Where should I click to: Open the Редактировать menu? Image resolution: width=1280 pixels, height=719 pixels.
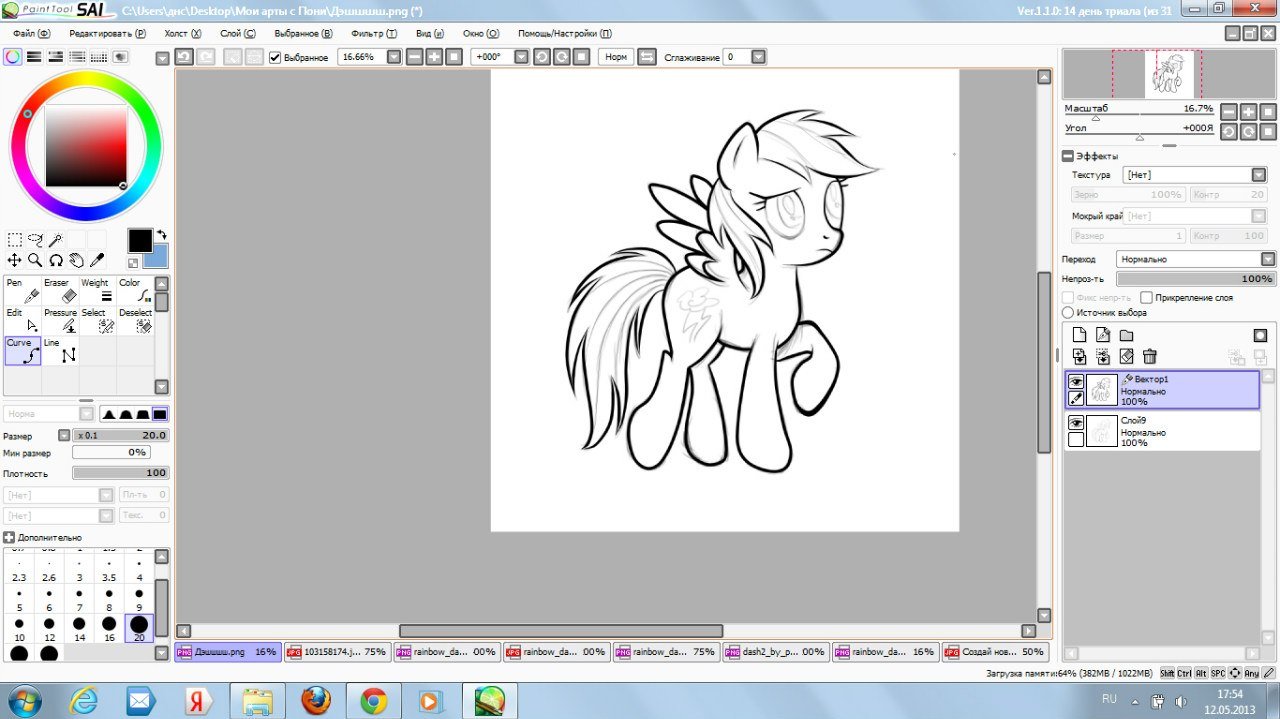(107, 33)
